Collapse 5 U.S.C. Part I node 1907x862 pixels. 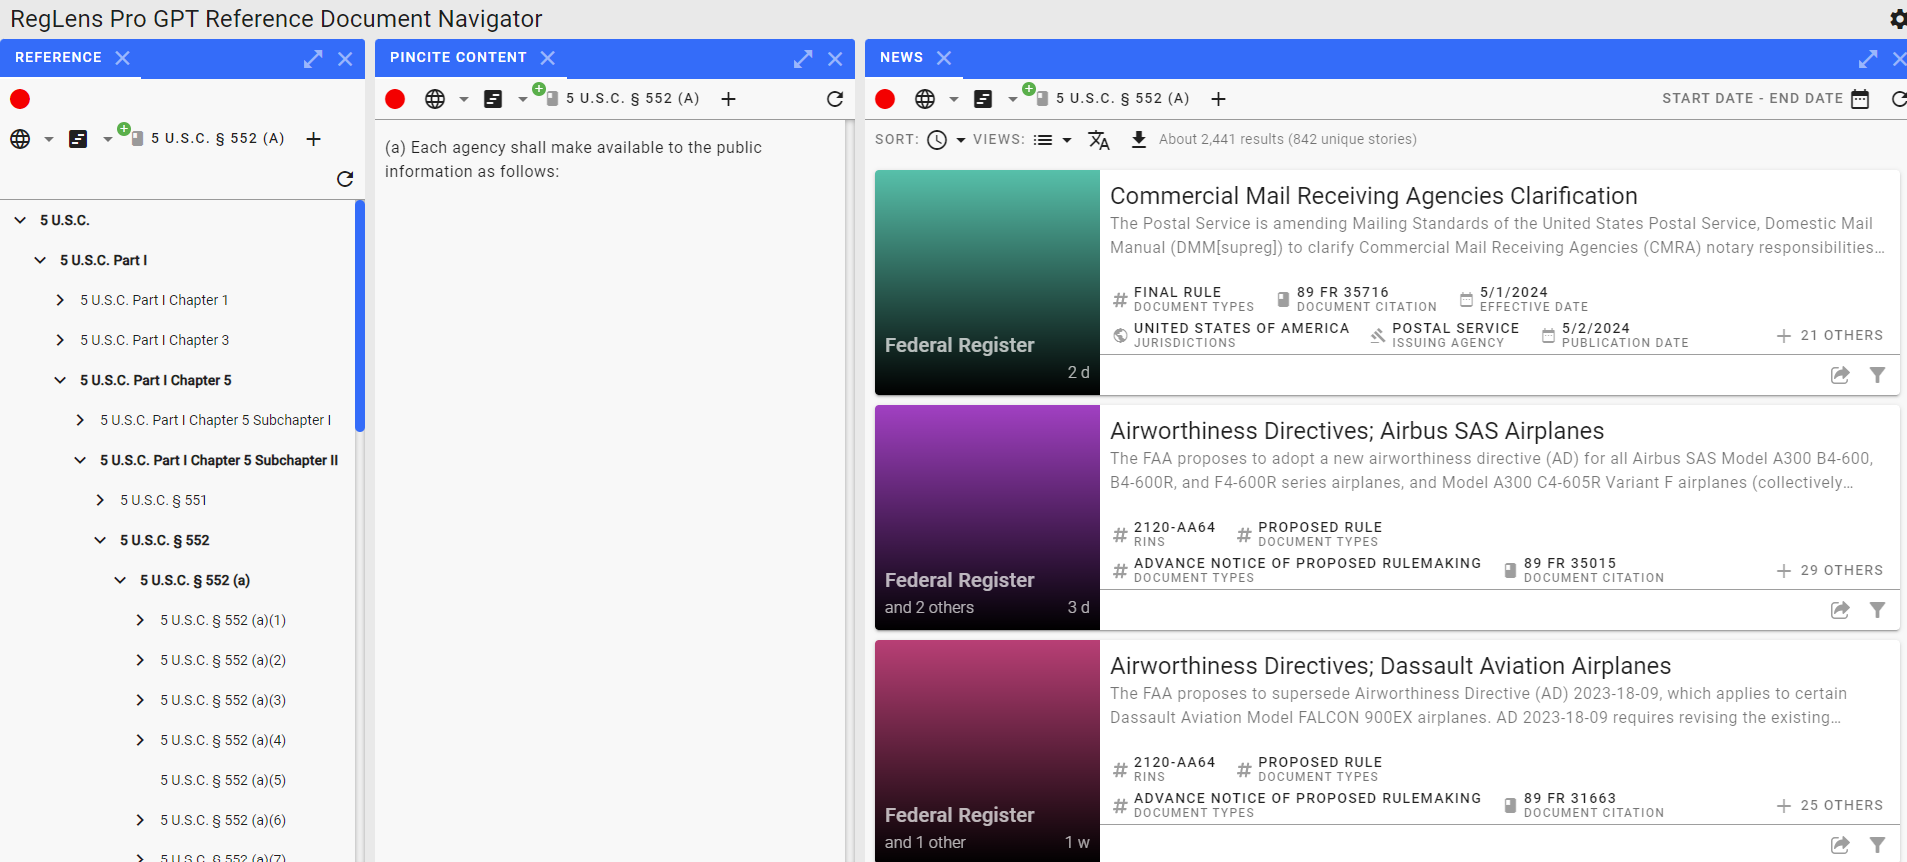[40, 260]
